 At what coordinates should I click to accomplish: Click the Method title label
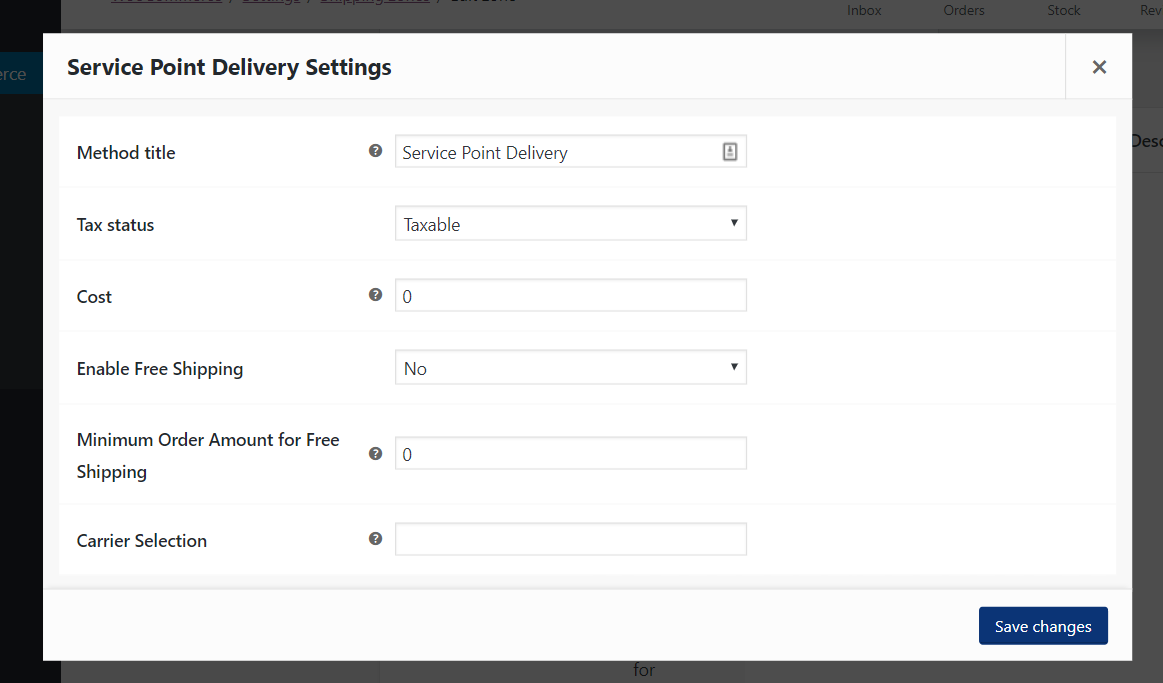(126, 153)
